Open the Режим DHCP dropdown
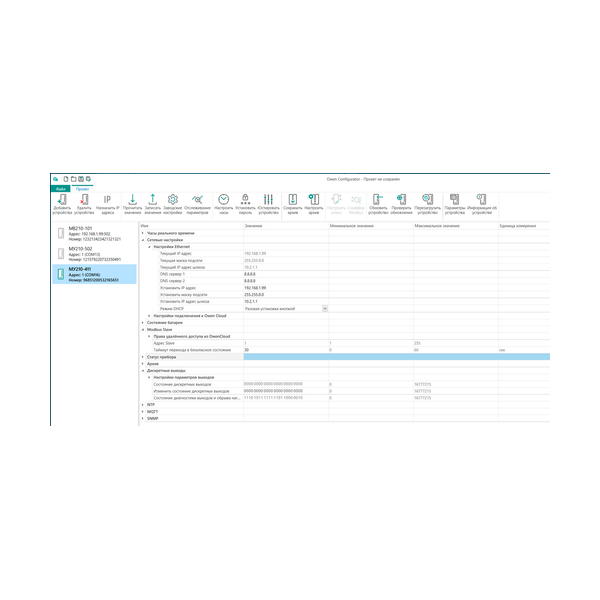This screenshot has height=600, width=600. (x=324, y=309)
